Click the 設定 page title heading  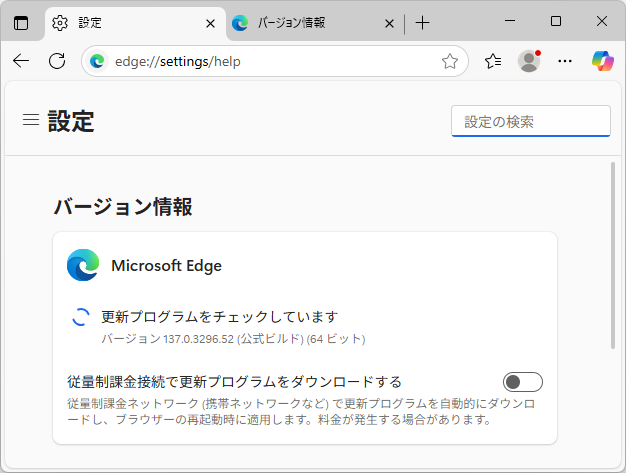(x=71, y=121)
